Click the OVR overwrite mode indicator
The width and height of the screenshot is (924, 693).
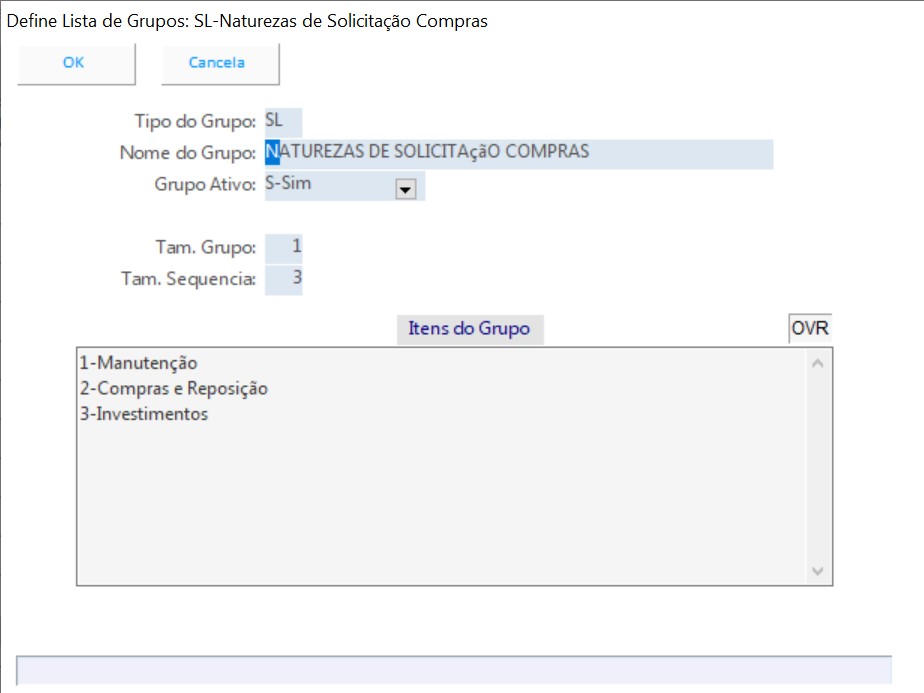(810, 328)
